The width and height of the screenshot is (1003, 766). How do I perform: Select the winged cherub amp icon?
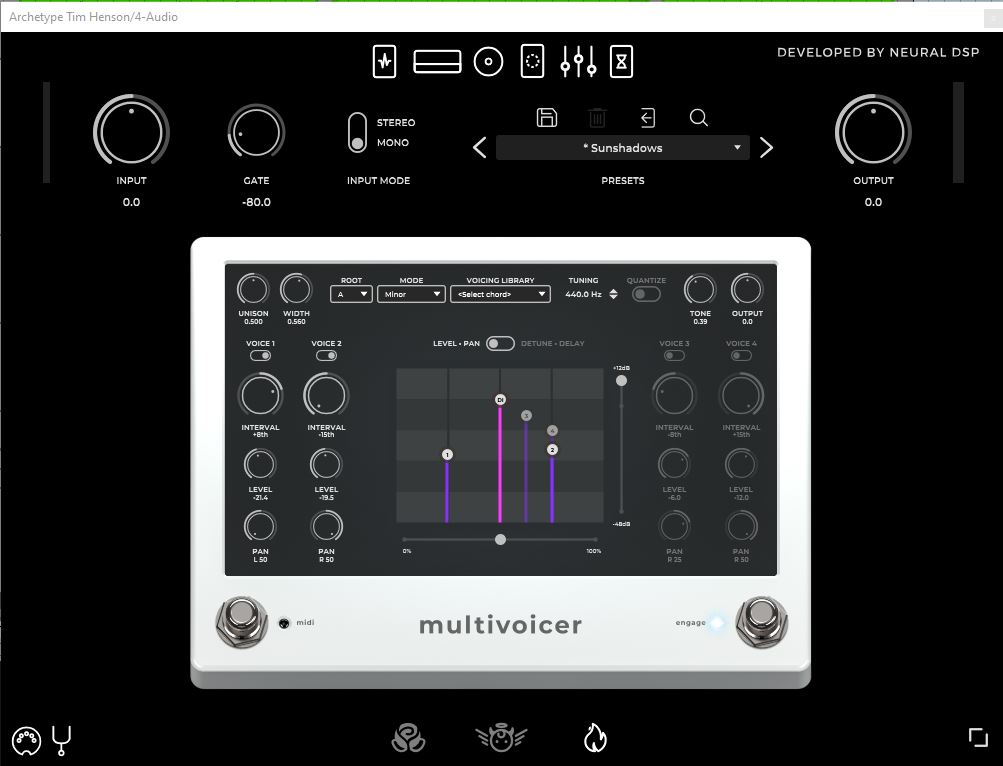click(501, 738)
